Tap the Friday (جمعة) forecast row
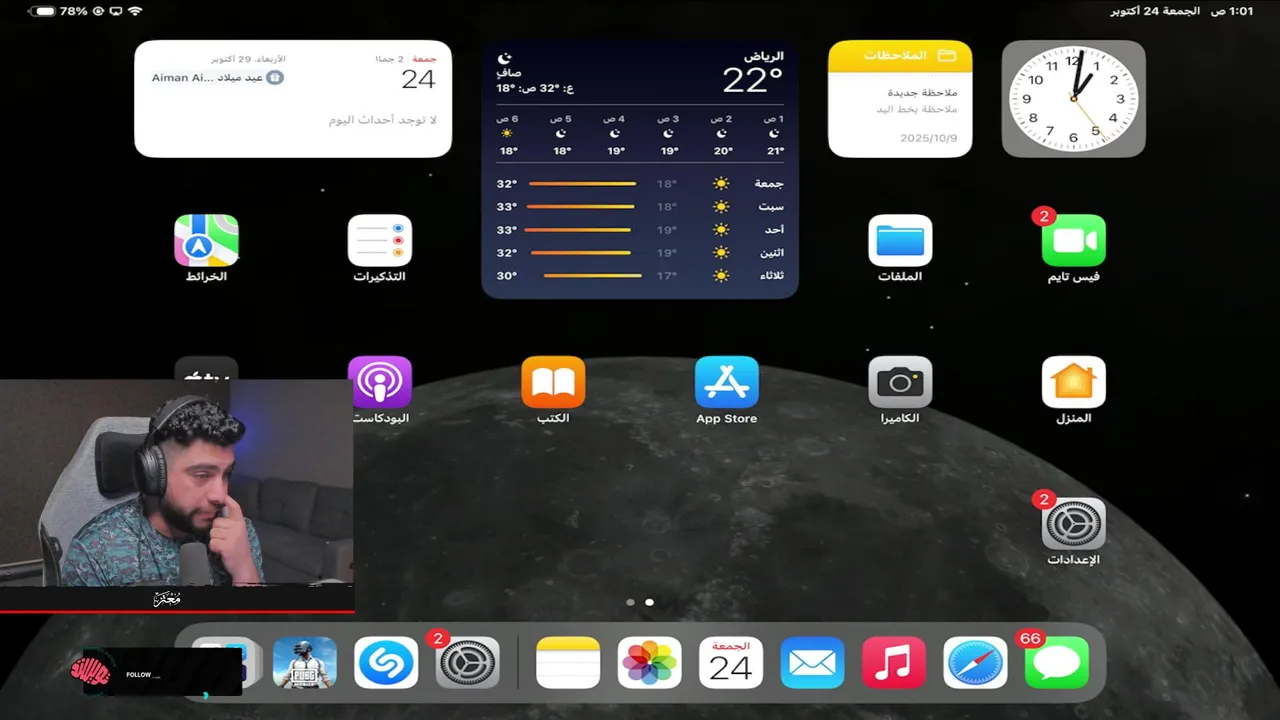 (x=640, y=184)
